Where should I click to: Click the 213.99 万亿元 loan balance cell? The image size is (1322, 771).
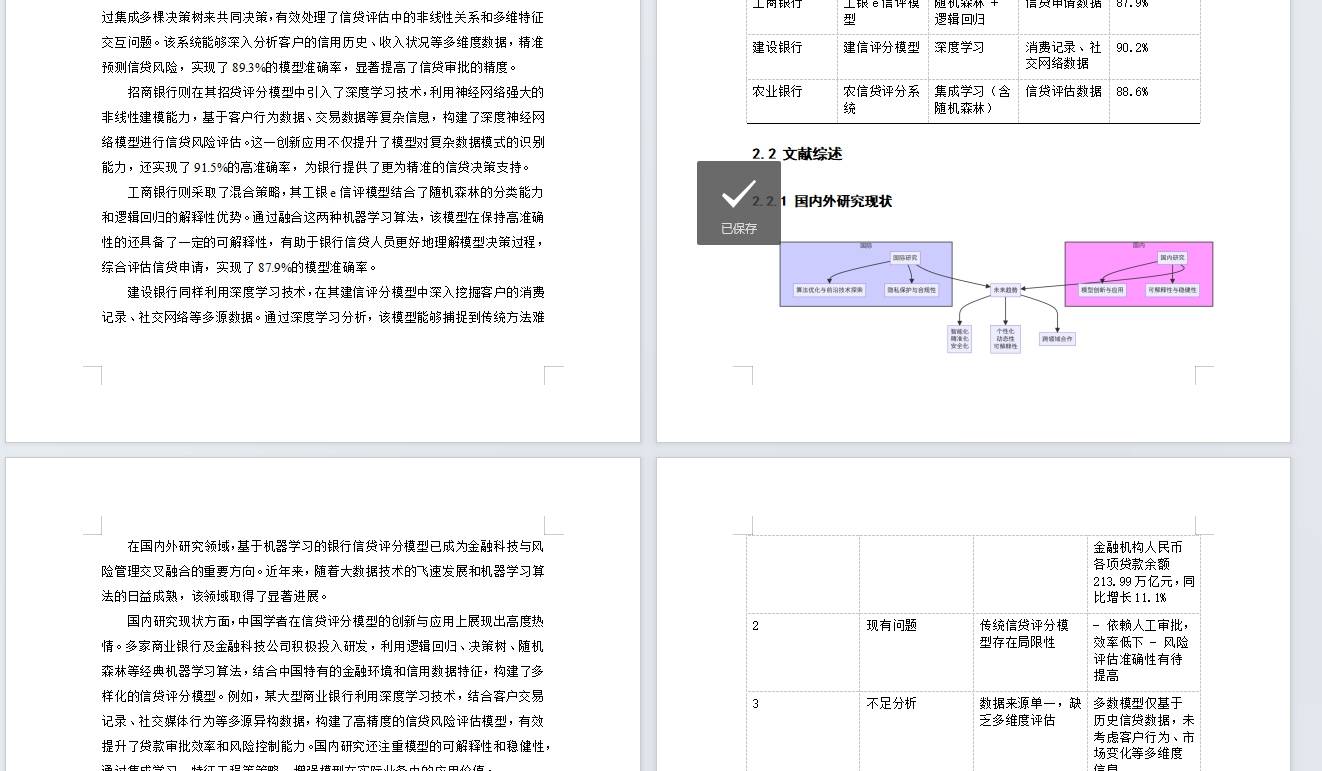1144,573
